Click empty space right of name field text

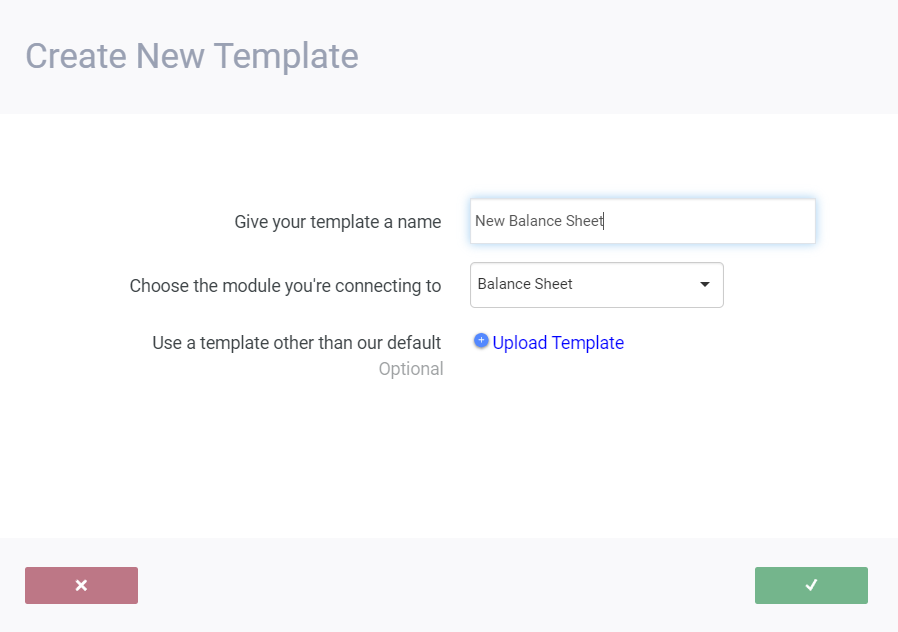(x=720, y=221)
